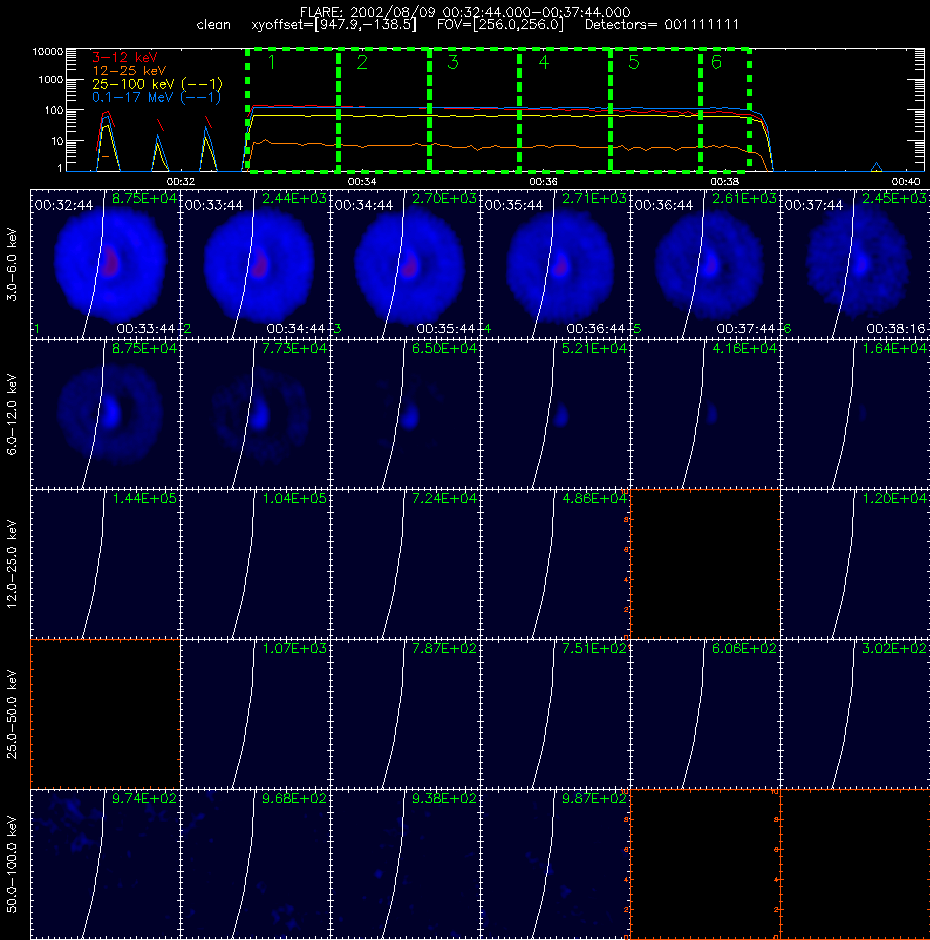Click the 'clean' algorithm label
Image resolution: width=930 pixels, height=940 pixels.
pos(213,25)
